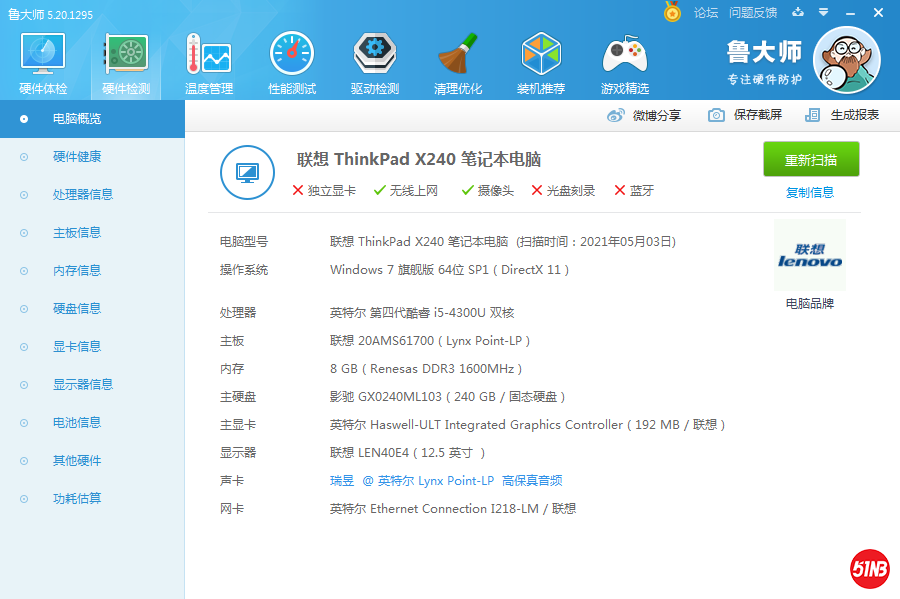Select 硬盘信息 in the left sidebar

pos(77,309)
